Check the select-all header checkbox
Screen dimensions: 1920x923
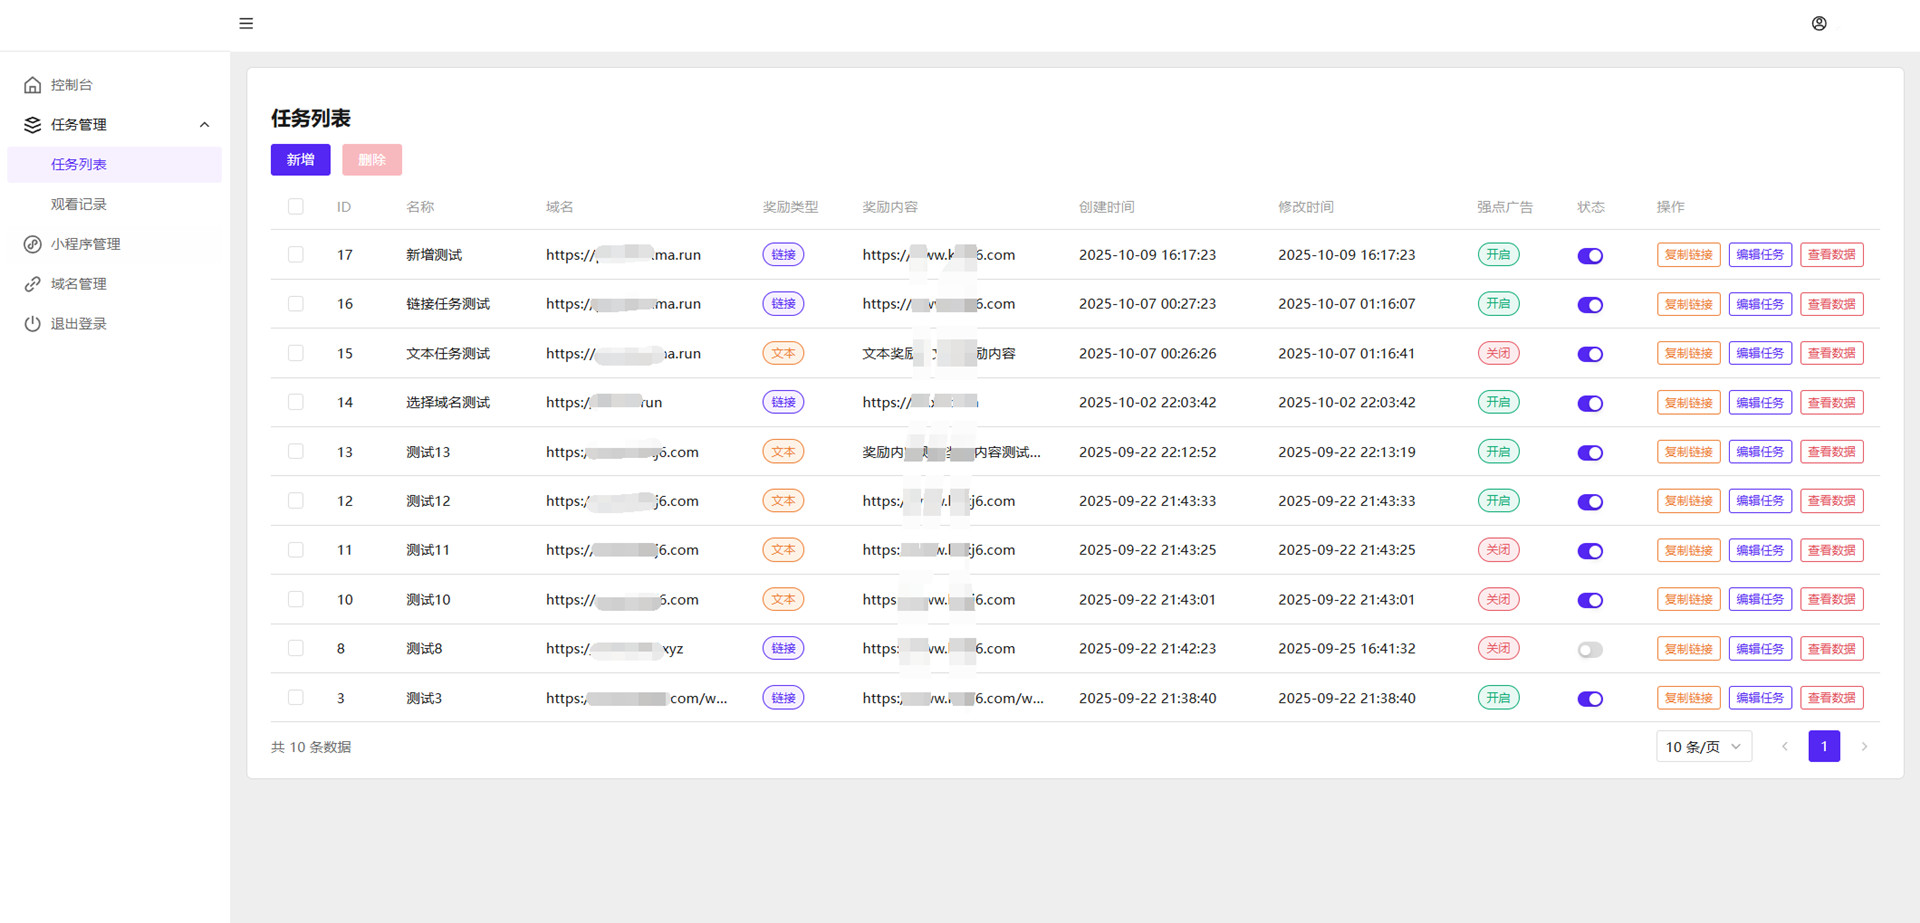pos(296,207)
